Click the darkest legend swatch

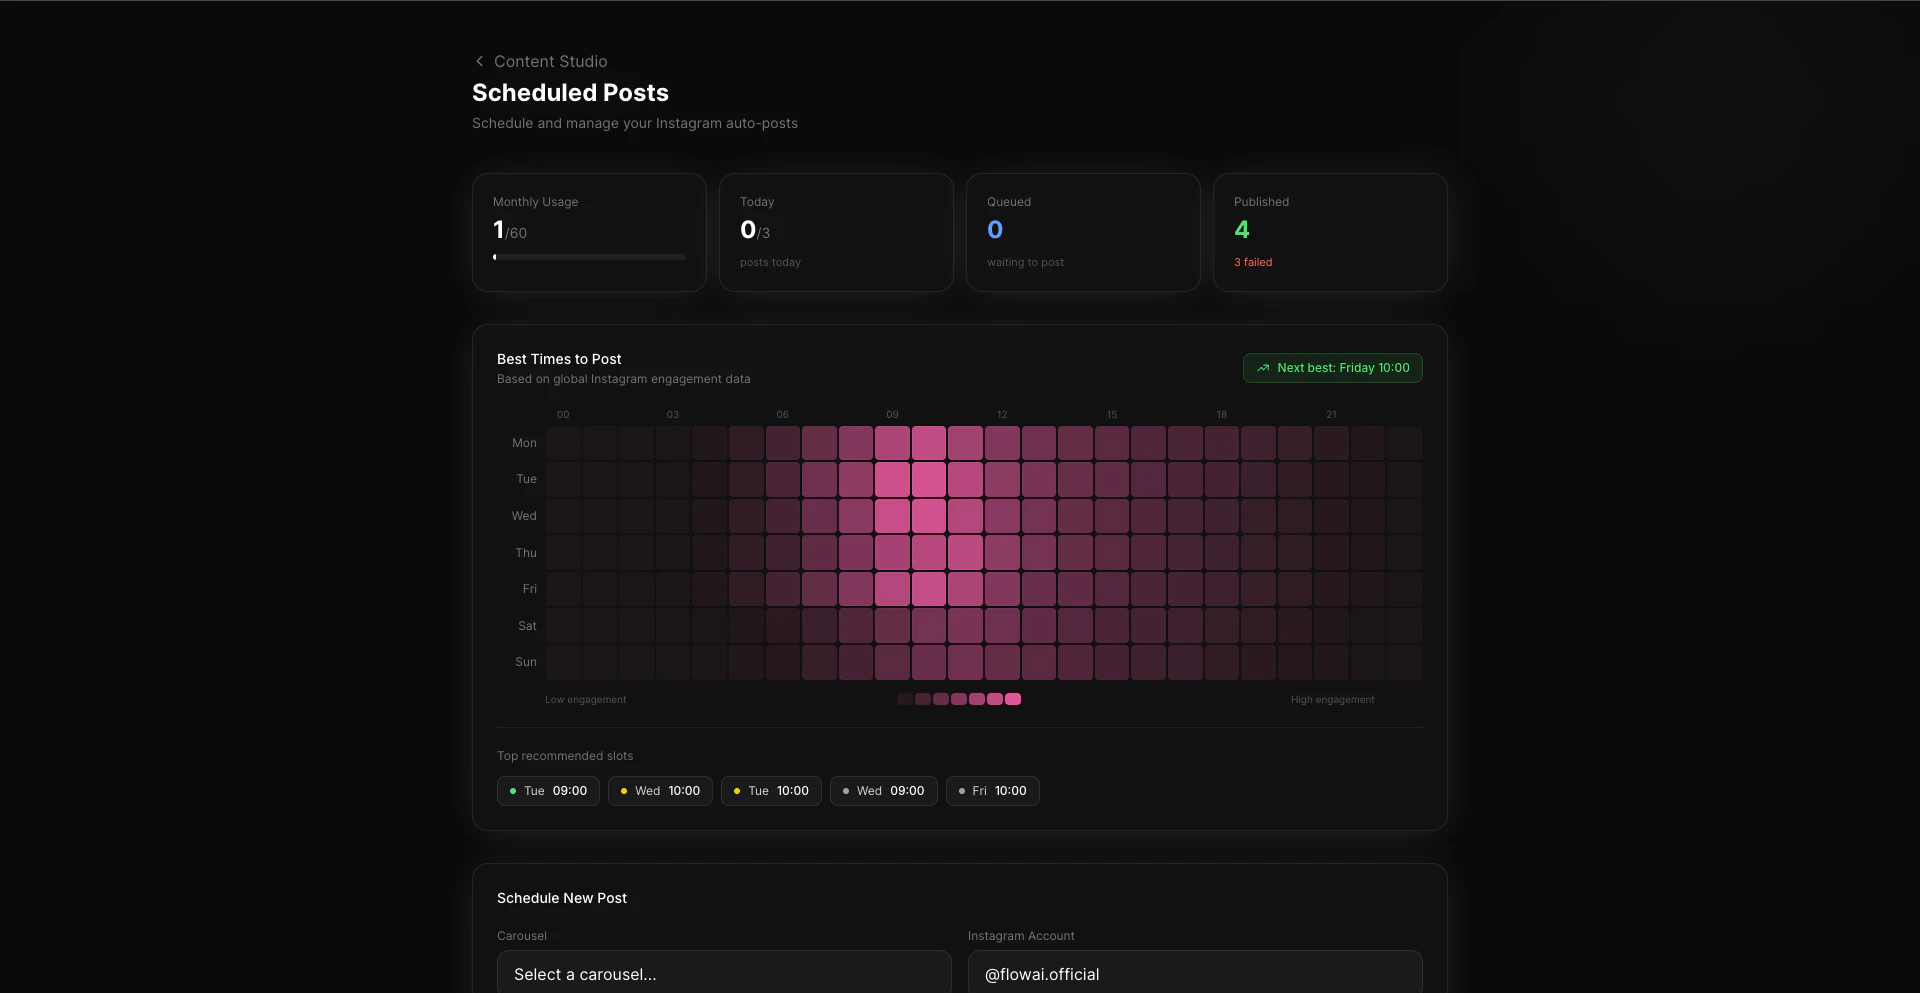coord(905,699)
